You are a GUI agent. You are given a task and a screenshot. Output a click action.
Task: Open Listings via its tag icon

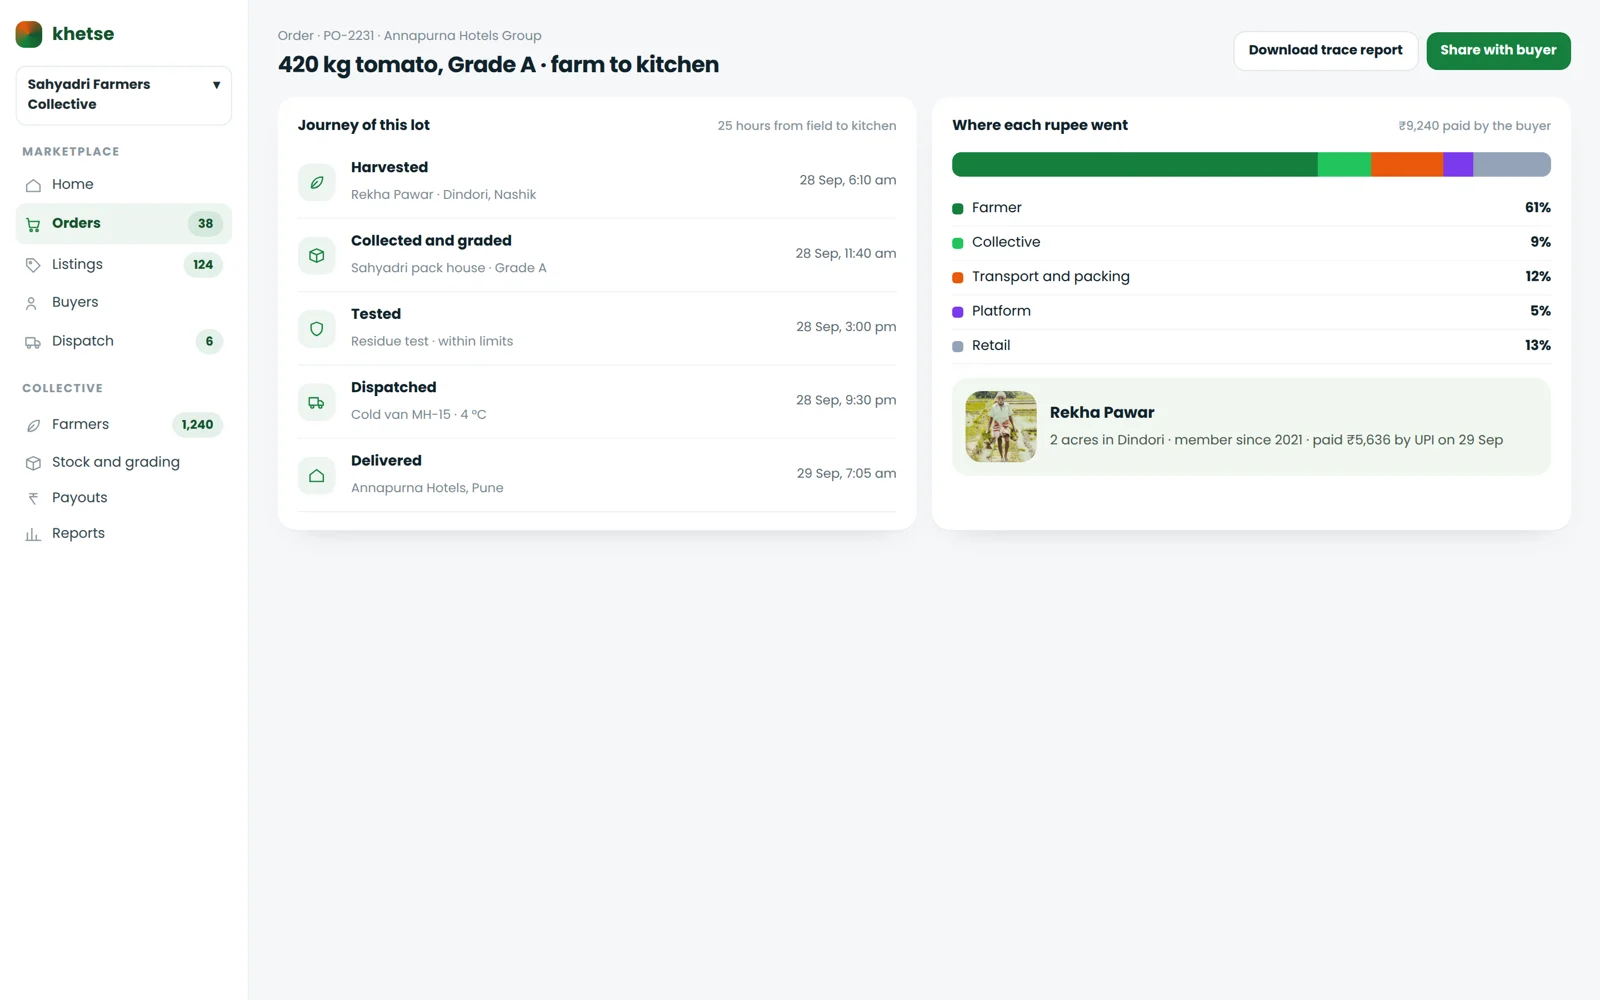(x=33, y=265)
